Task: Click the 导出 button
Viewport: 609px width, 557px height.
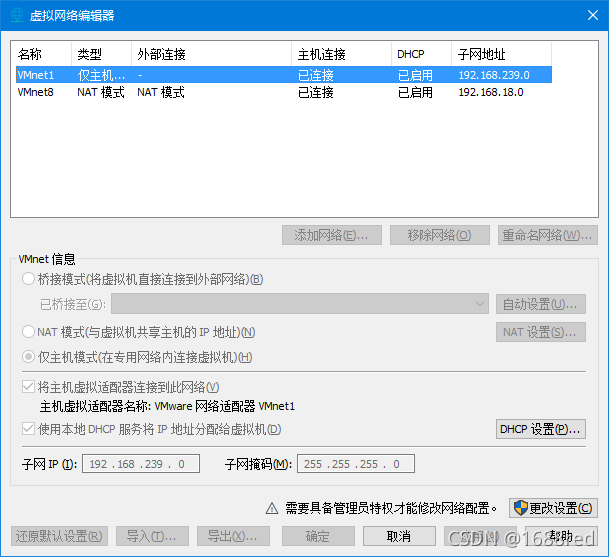Action: [x=233, y=536]
